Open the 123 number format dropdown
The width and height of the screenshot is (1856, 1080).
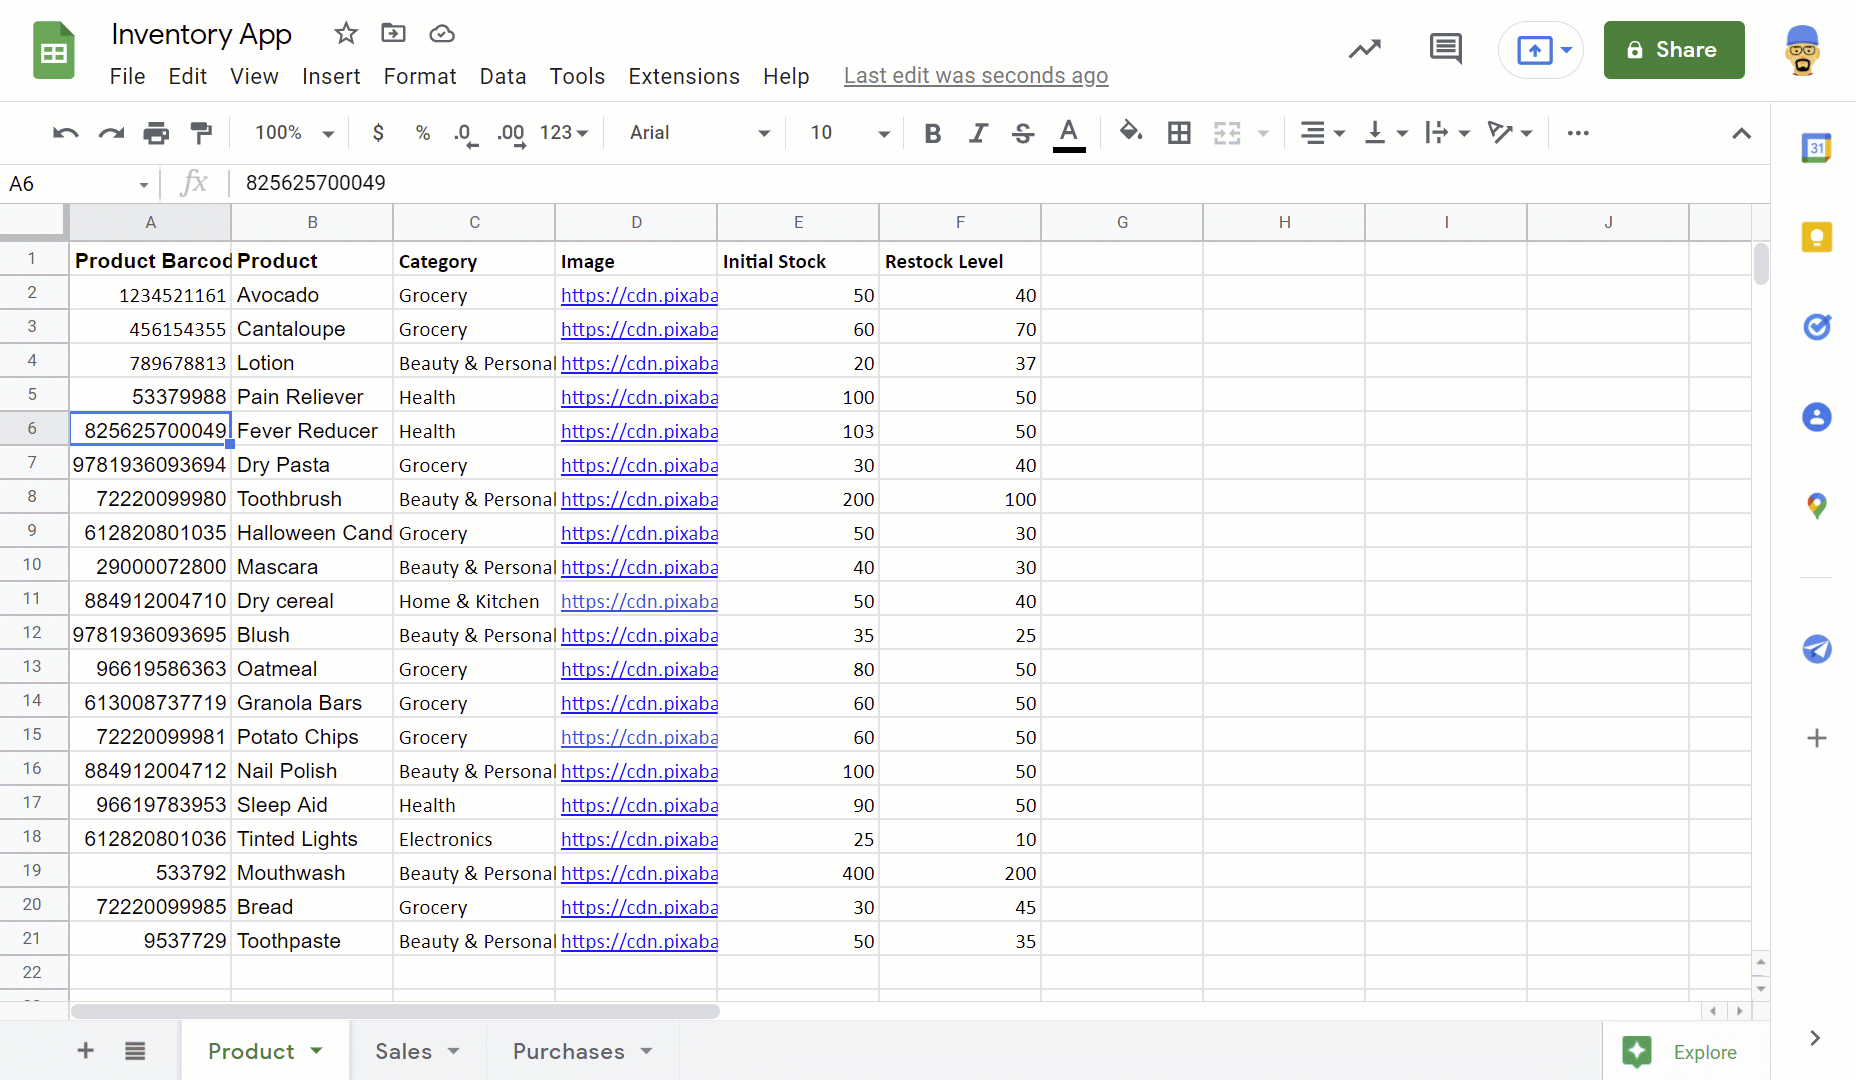click(x=564, y=133)
